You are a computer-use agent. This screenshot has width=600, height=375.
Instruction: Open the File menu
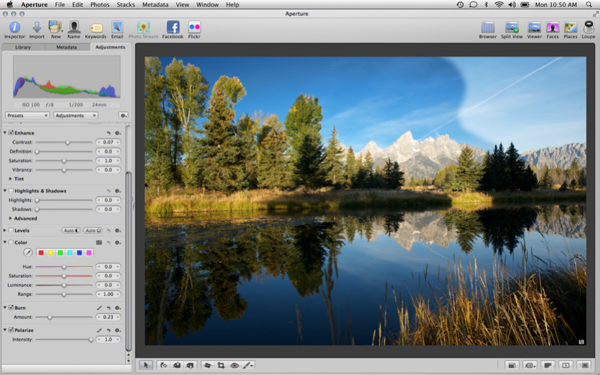(60, 5)
